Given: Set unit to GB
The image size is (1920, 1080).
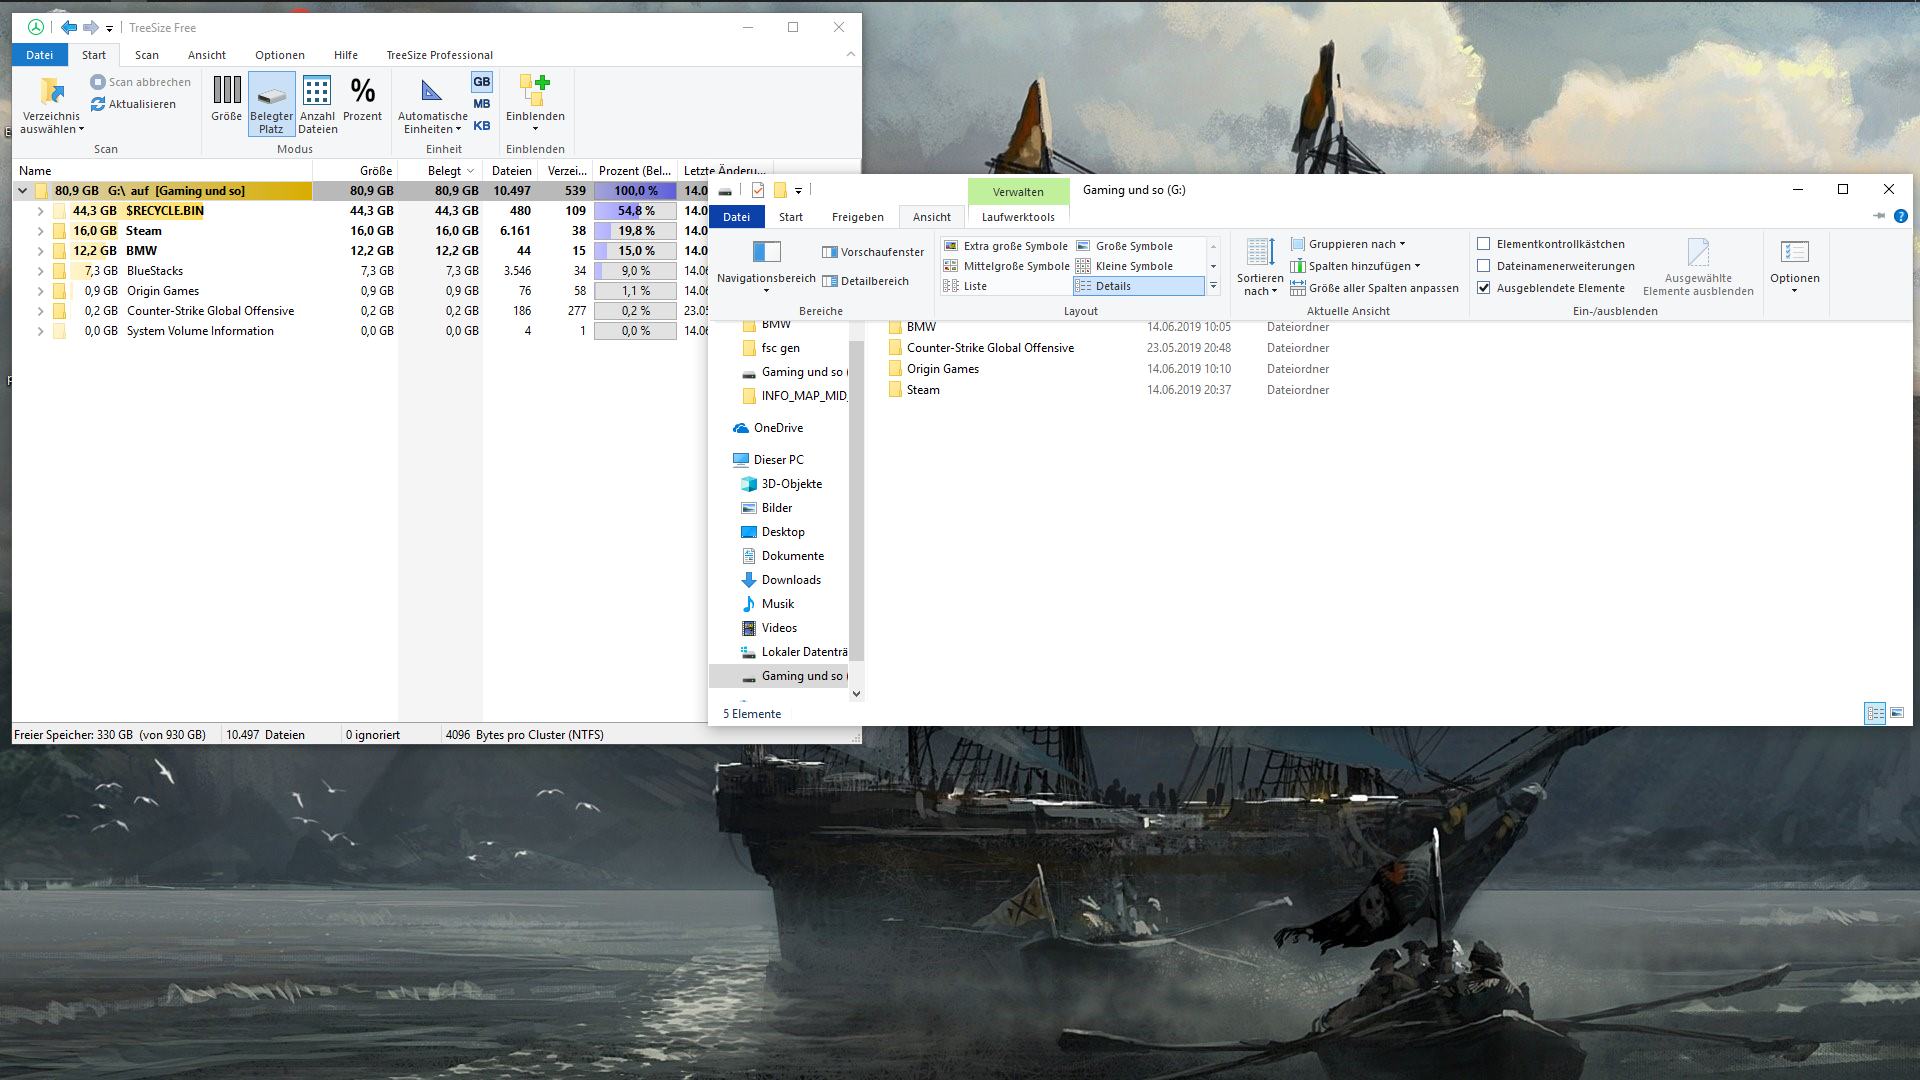Looking at the screenshot, I should click(482, 82).
